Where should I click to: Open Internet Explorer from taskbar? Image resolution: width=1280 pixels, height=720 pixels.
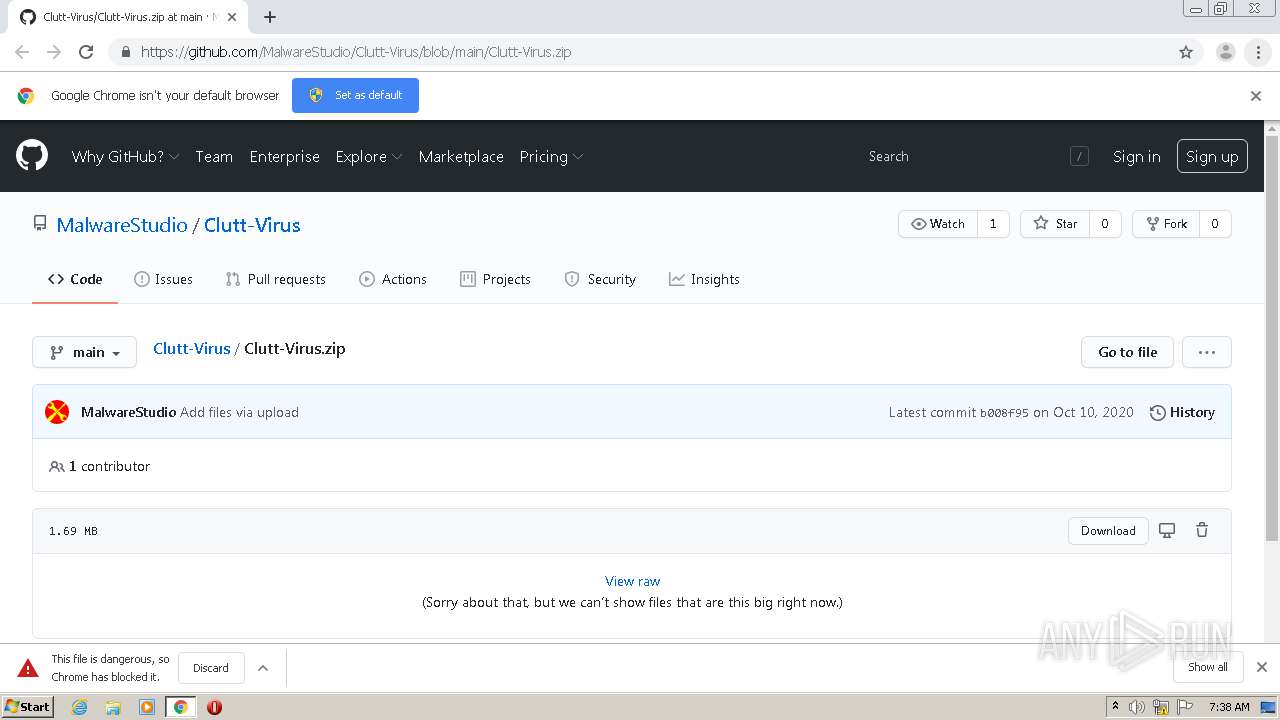tap(79, 707)
